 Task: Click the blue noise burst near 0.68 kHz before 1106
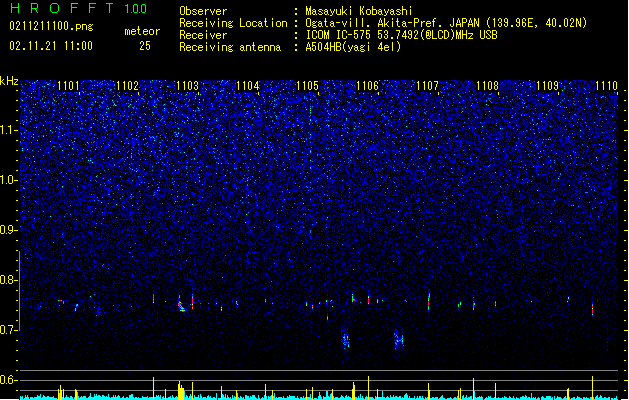[x=345, y=340]
